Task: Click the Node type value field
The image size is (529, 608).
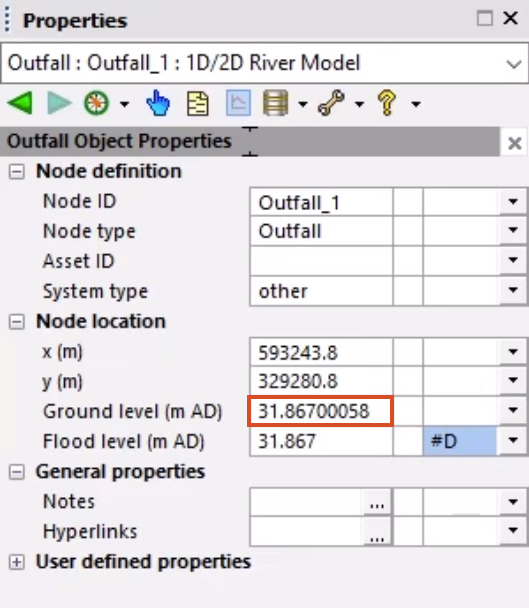Action: click(x=322, y=231)
